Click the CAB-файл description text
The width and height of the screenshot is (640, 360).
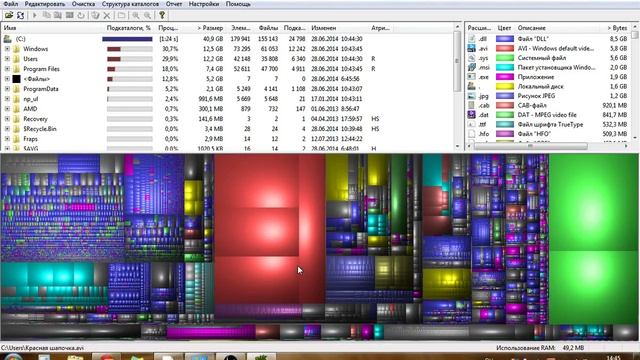point(532,105)
